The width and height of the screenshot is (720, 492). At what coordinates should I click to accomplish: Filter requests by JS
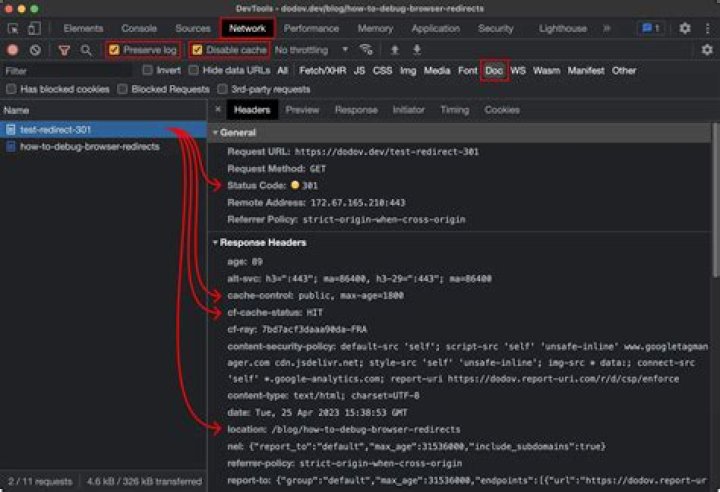click(359, 71)
